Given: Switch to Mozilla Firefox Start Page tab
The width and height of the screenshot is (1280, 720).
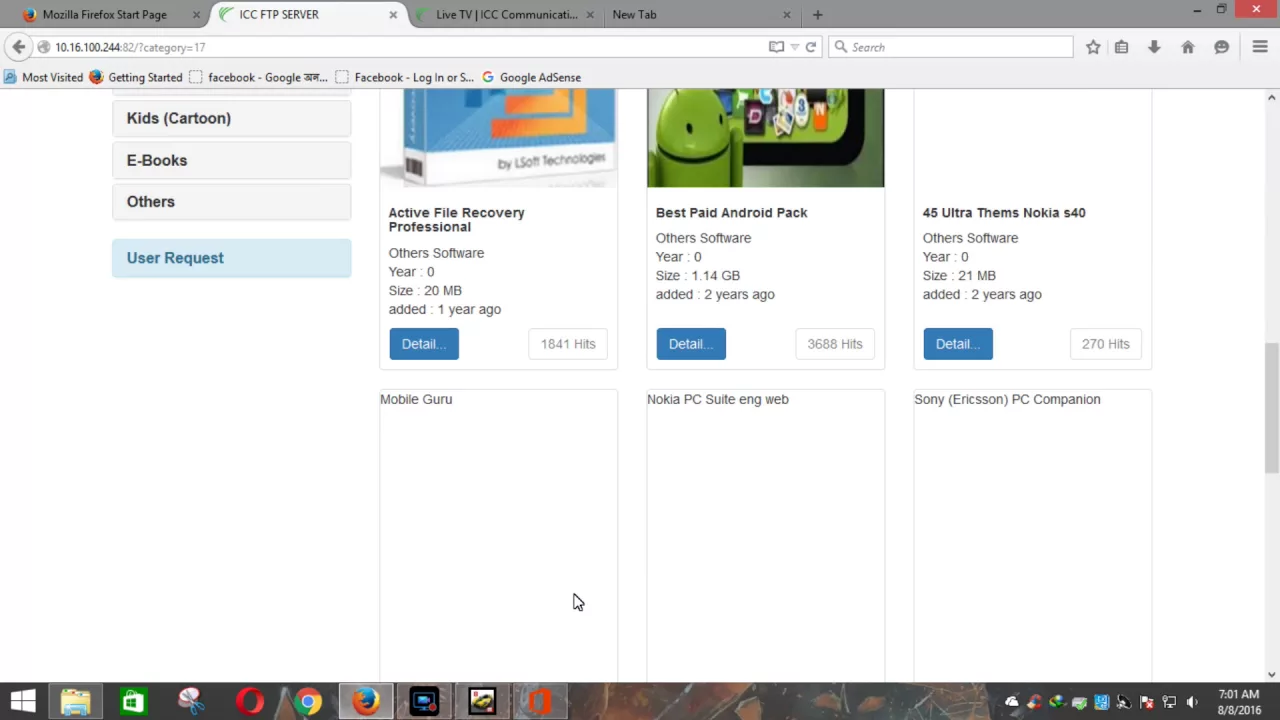Looking at the screenshot, I should click(104, 15).
